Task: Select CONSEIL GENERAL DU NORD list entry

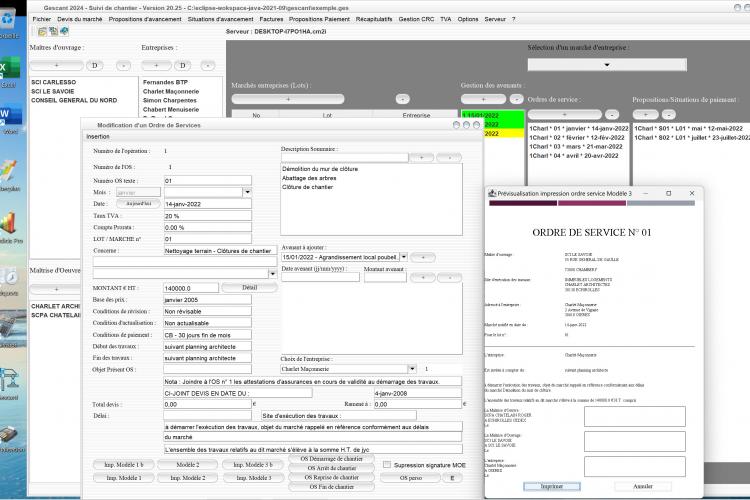Action: 74,100
